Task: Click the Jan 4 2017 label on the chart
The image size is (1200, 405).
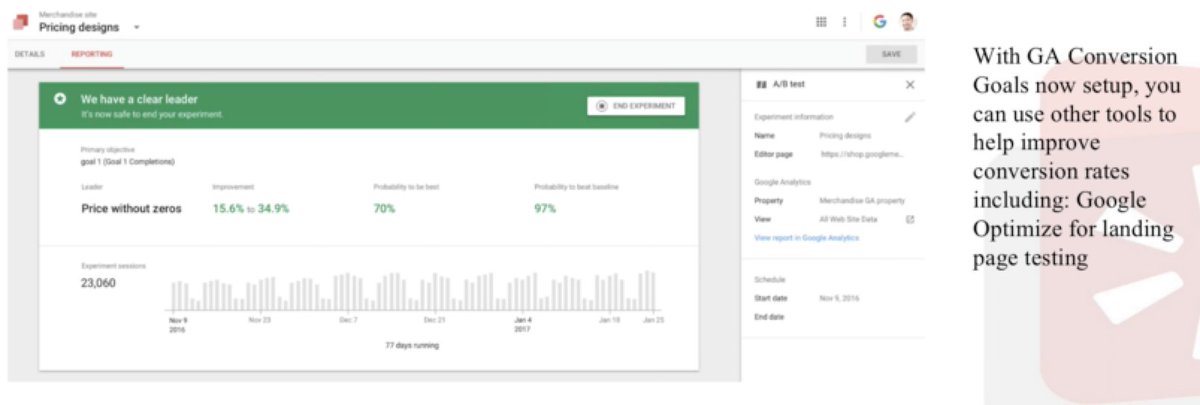Action: tap(523, 324)
